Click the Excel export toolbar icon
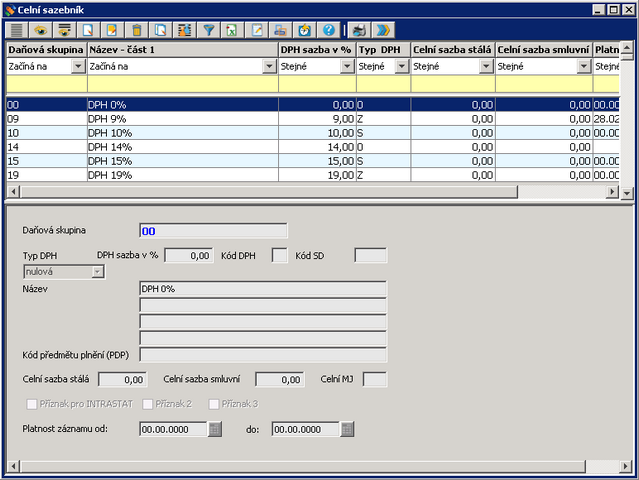This screenshot has height=480, width=639. [x=233, y=30]
